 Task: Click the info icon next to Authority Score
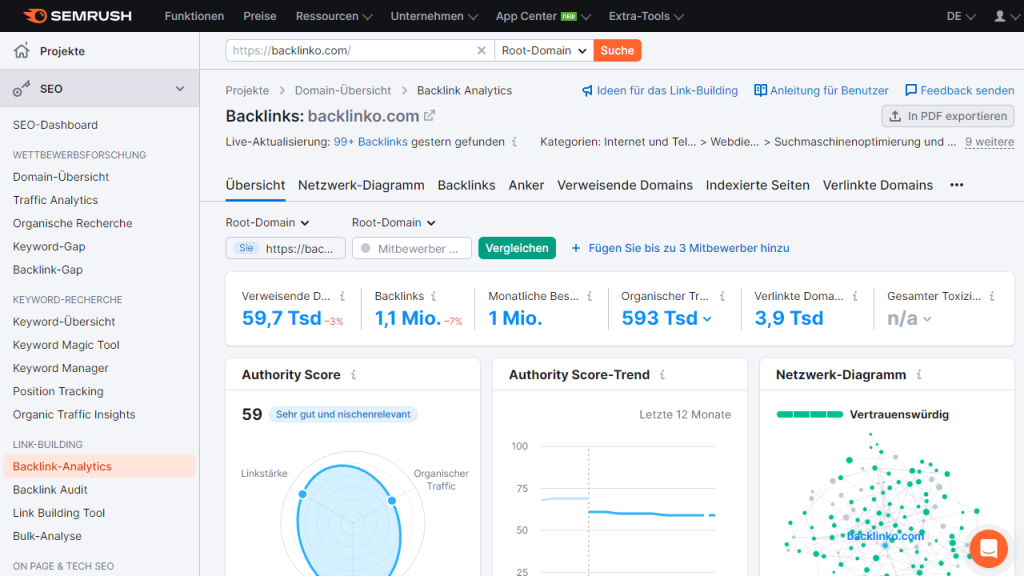click(353, 375)
